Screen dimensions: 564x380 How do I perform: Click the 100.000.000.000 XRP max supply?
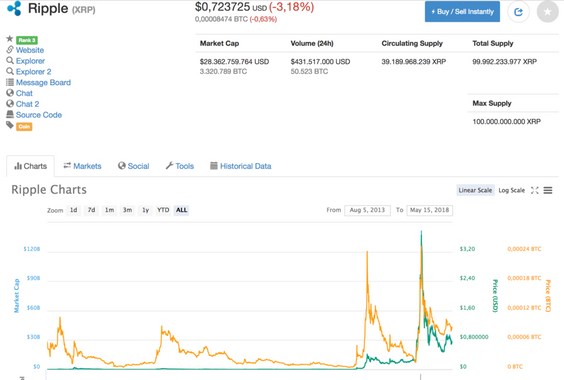coord(506,122)
